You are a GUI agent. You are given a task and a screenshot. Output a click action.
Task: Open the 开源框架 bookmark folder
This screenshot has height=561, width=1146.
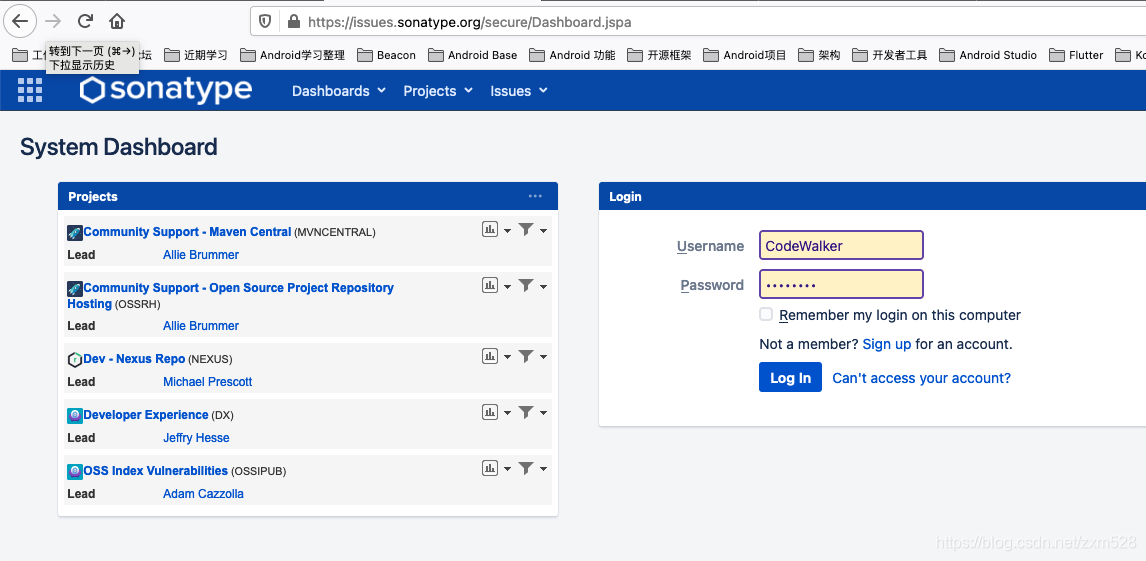[659, 55]
